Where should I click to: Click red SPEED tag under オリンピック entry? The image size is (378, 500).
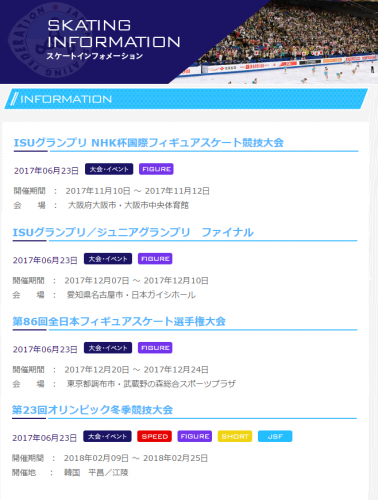(155, 436)
